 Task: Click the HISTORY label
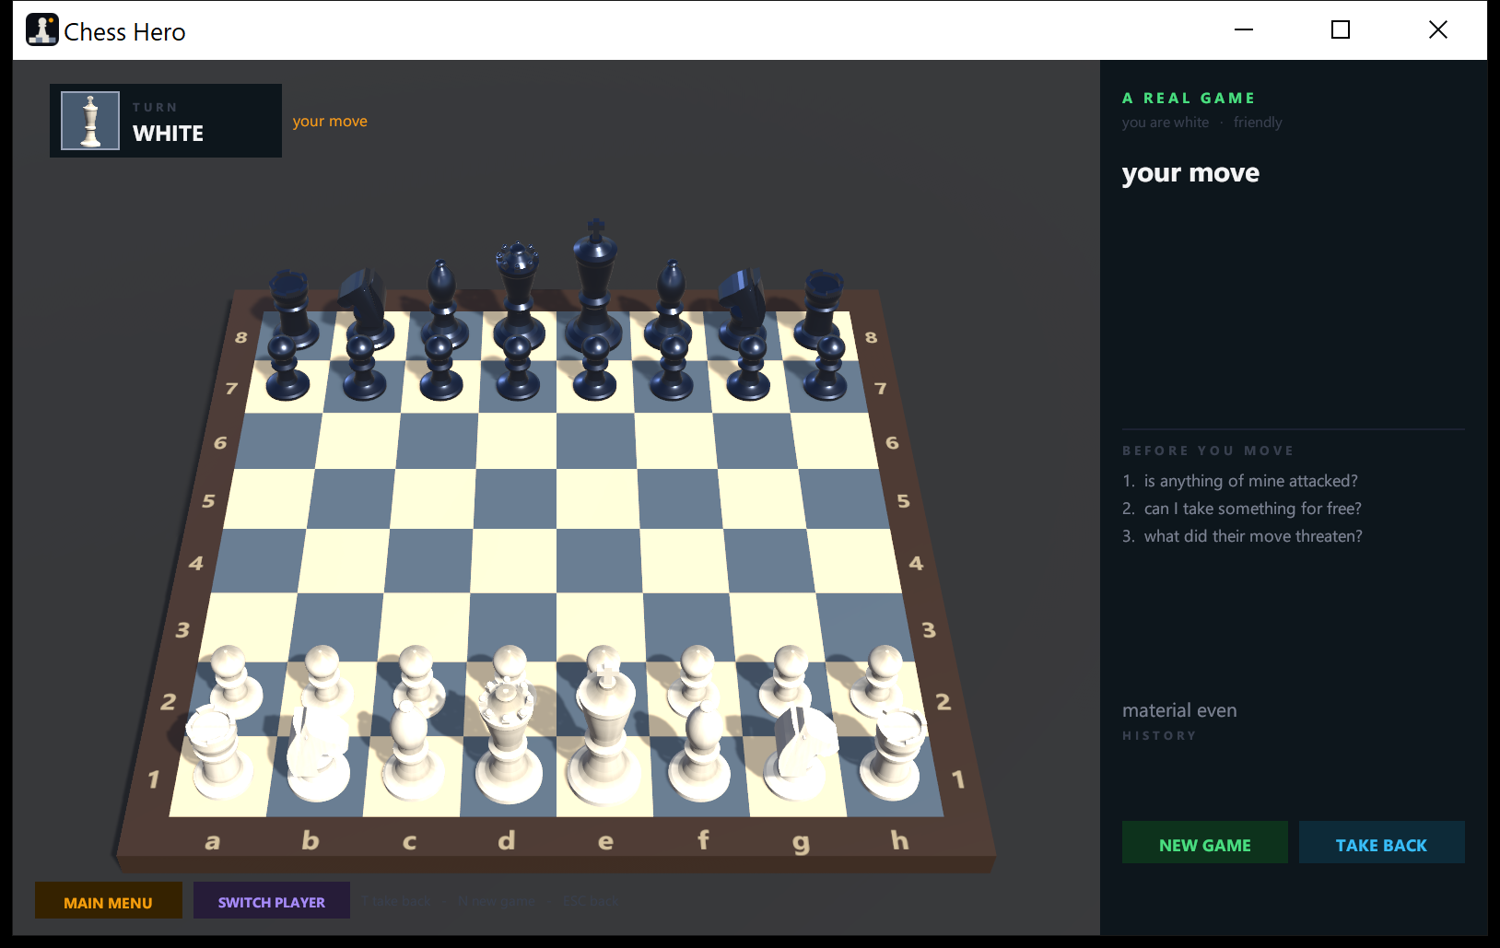pyautogui.click(x=1159, y=736)
